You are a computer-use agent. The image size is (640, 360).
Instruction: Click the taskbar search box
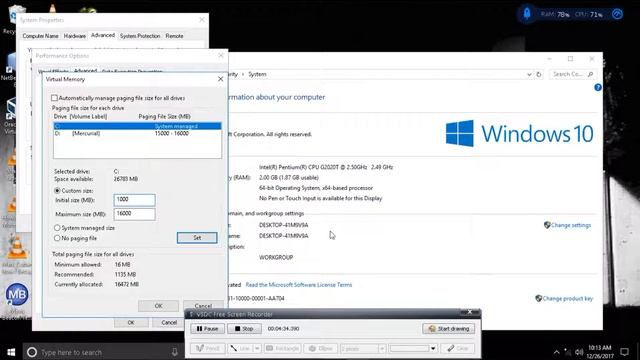(102, 352)
